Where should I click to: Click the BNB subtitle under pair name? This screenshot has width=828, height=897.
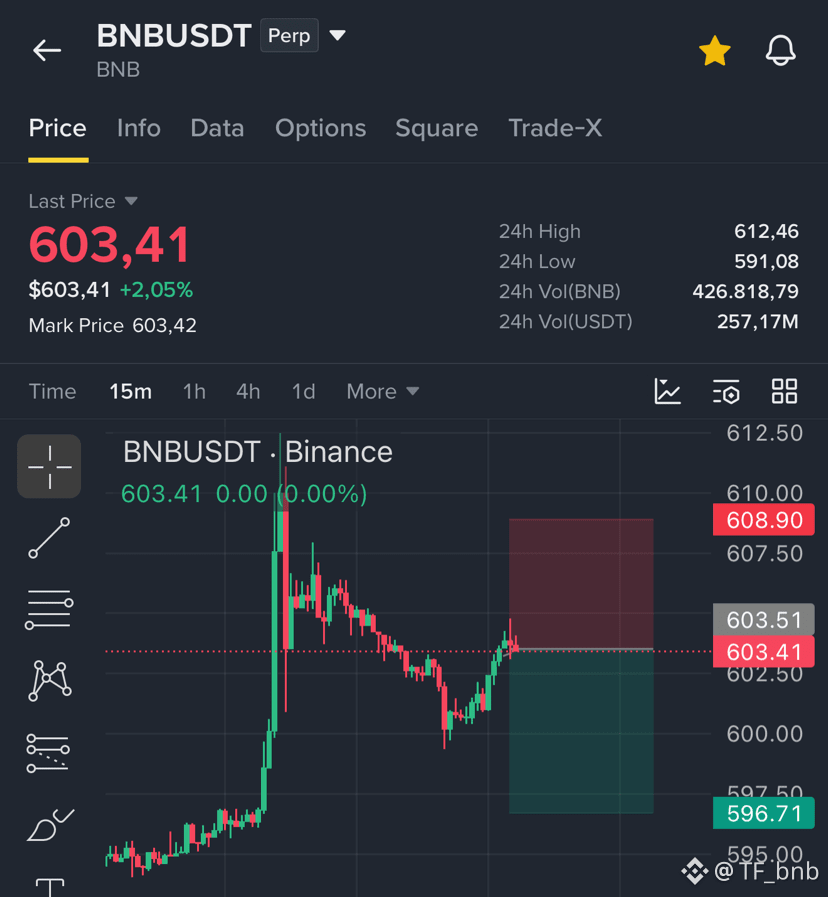click(118, 70)
